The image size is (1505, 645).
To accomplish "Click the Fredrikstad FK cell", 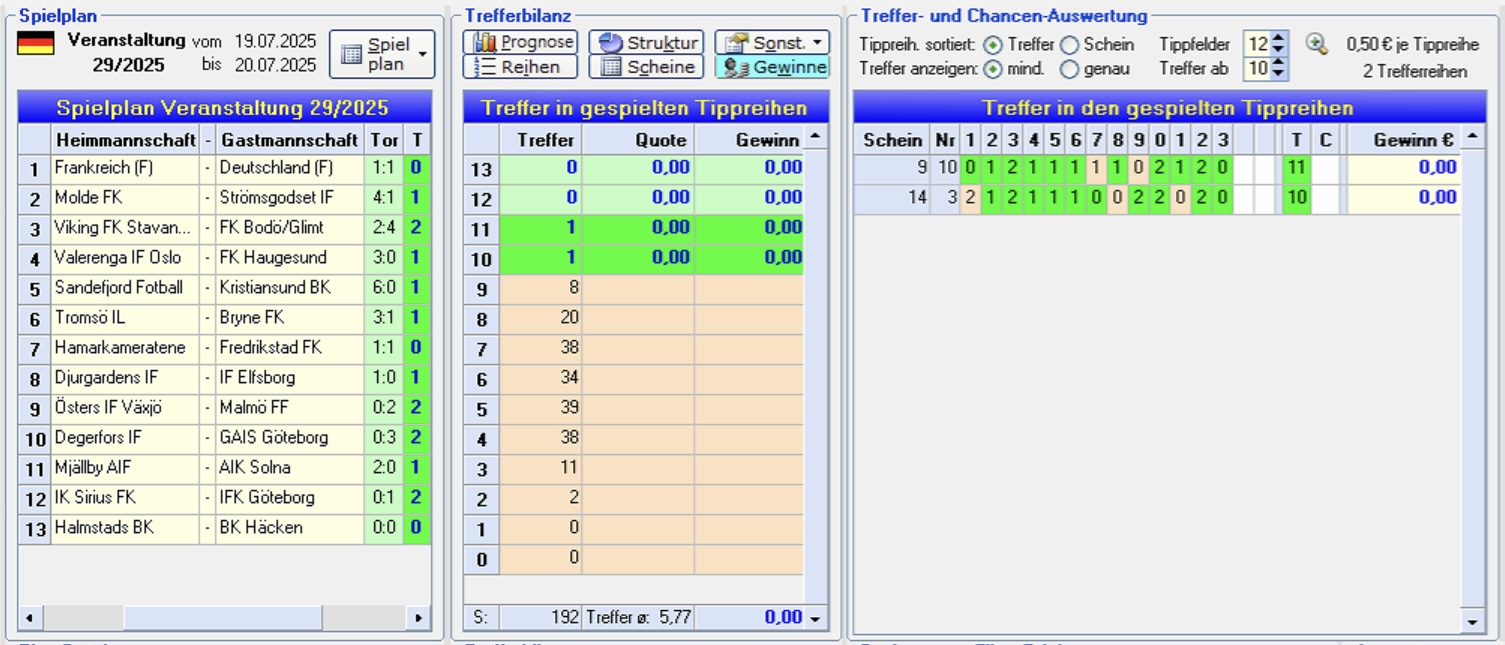I will point(290,348).
